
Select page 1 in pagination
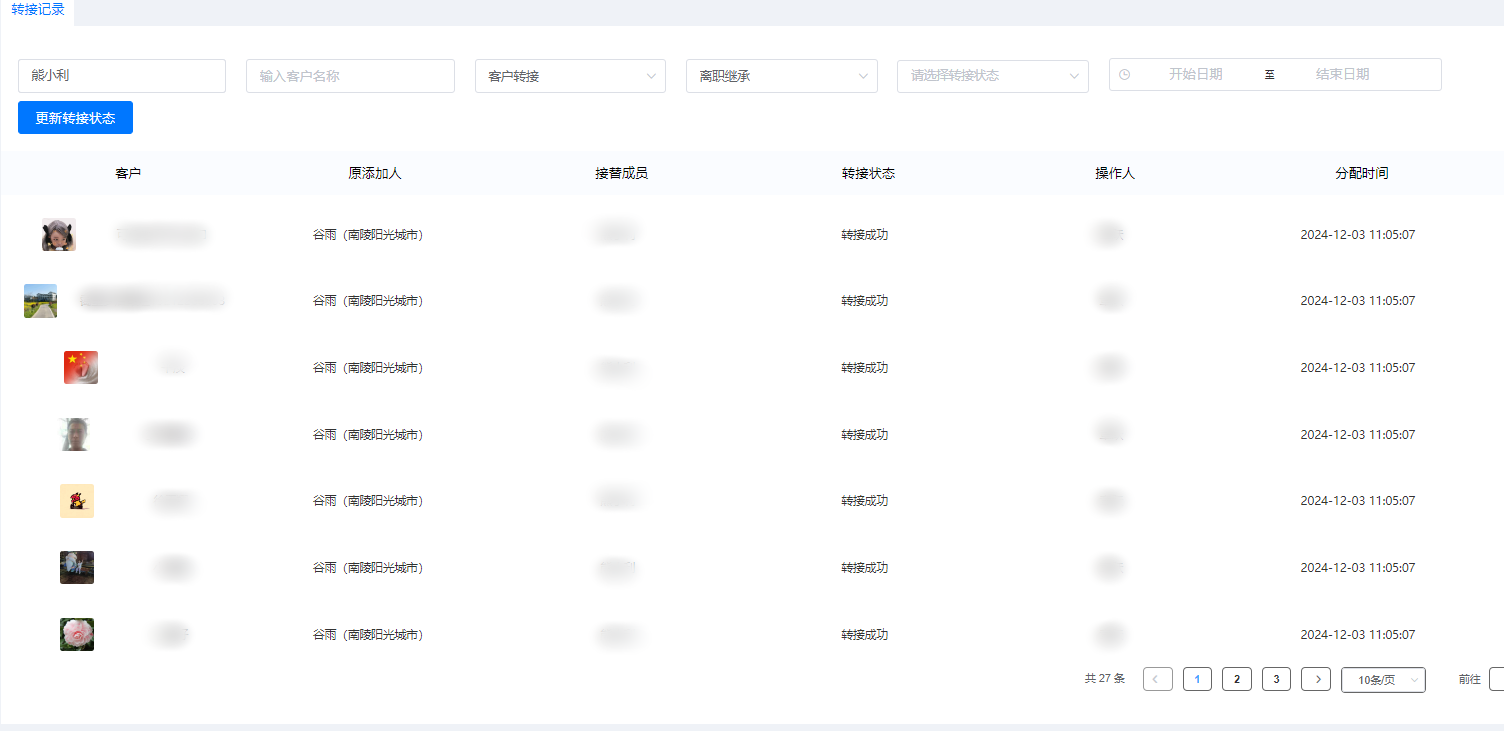pos(1197,679)
